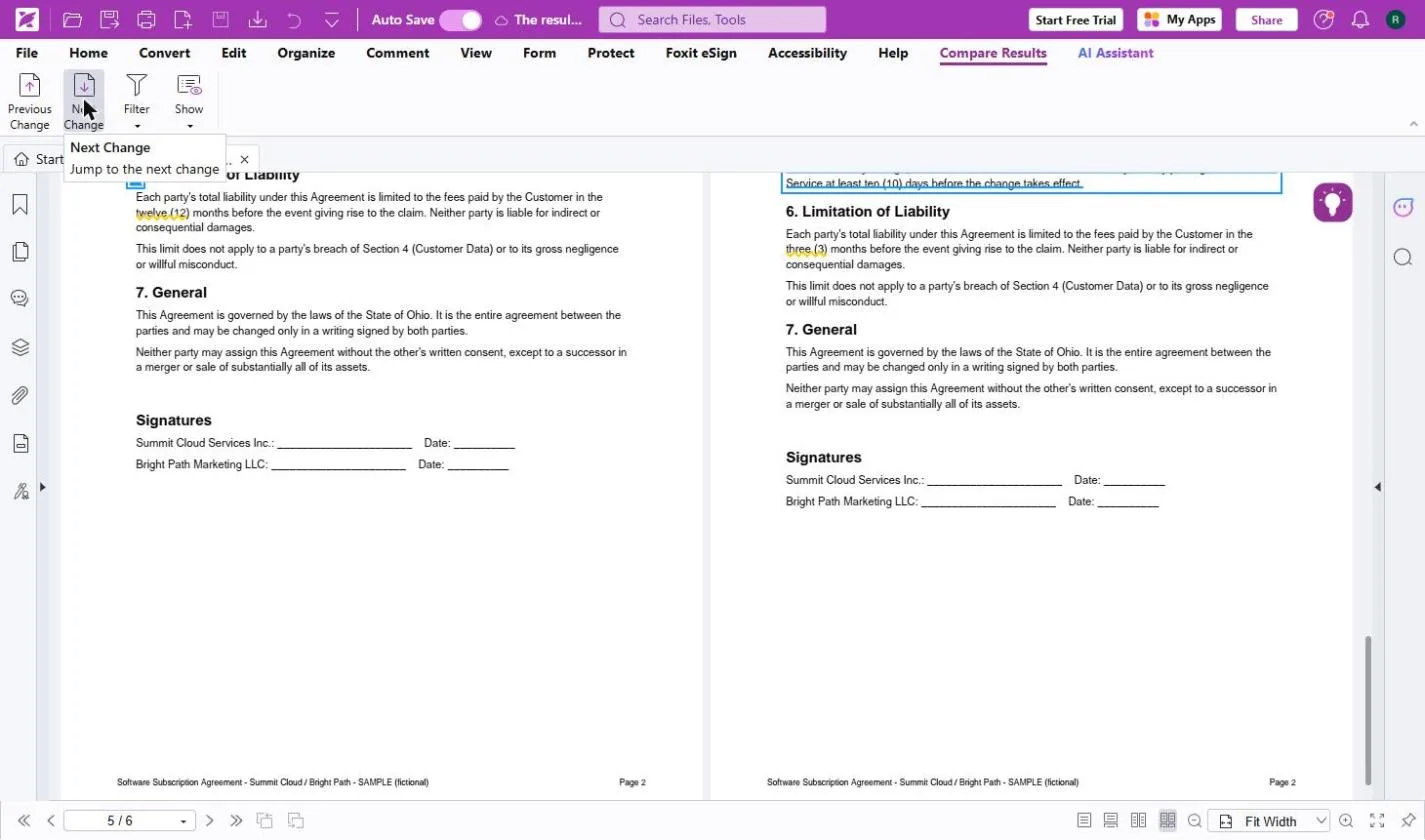Toggle the Auto Save switch
This screenshot has height=840, width=1425.
(x=460, y=20)
